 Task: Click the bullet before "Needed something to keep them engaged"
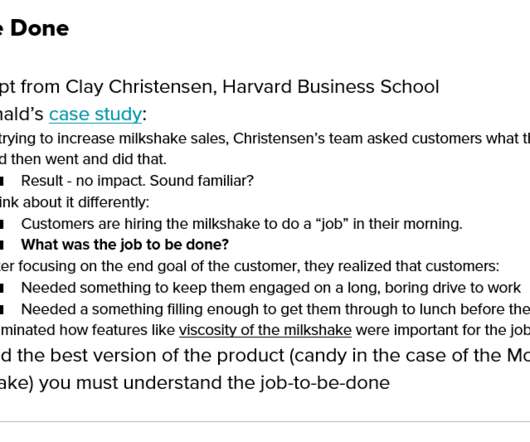(x=2, y=289)
